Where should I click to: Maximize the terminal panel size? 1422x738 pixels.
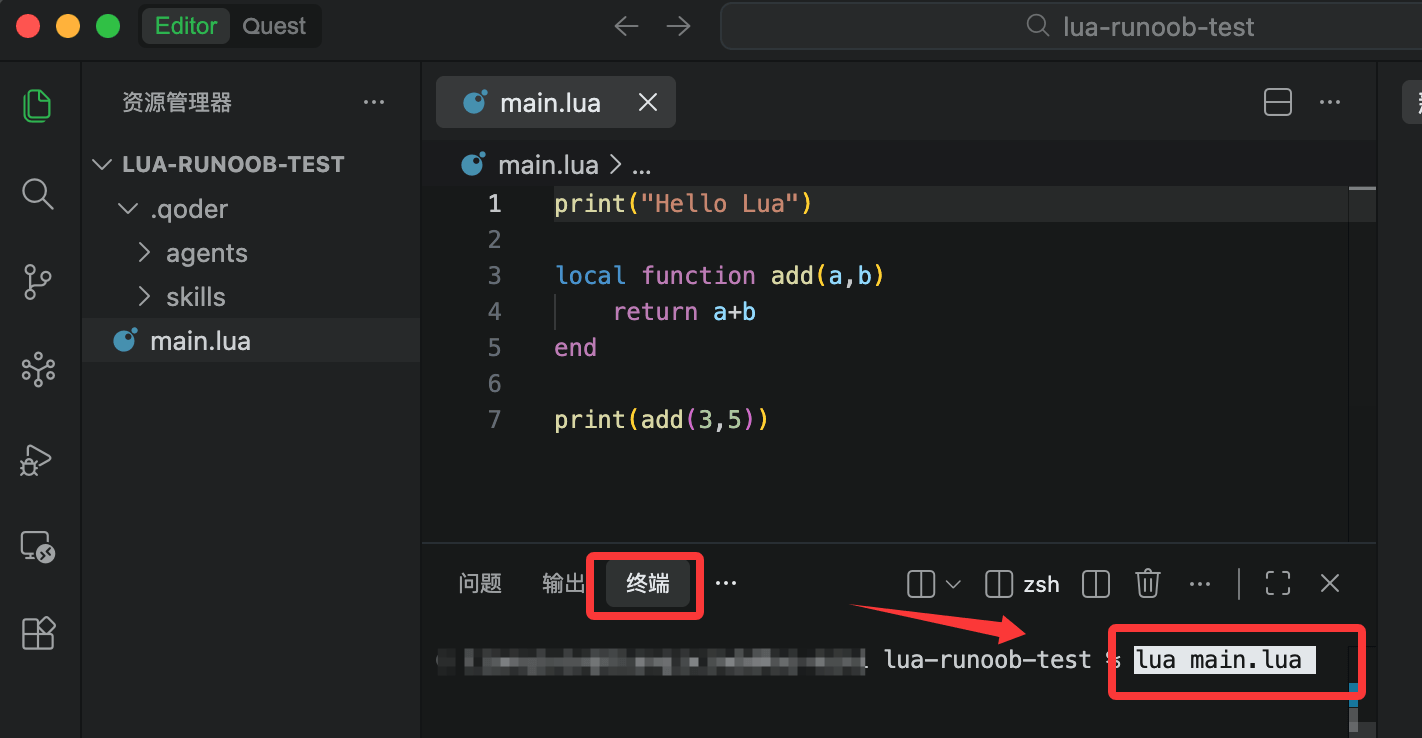[1278, 583]
